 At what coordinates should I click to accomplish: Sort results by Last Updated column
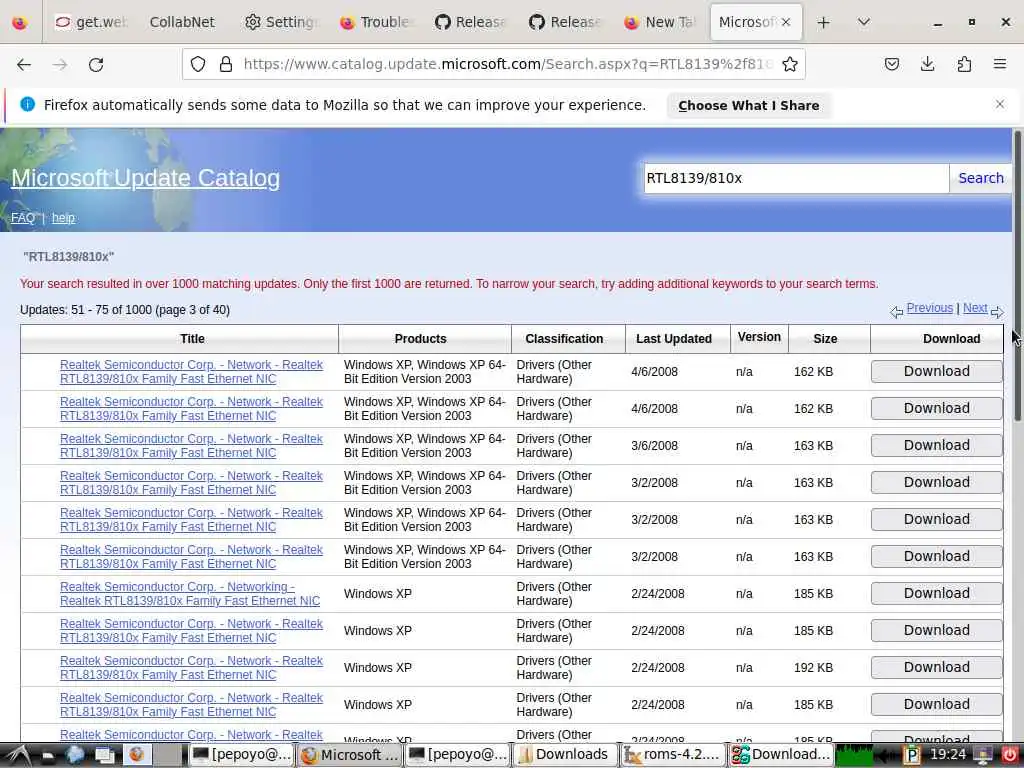674,338
